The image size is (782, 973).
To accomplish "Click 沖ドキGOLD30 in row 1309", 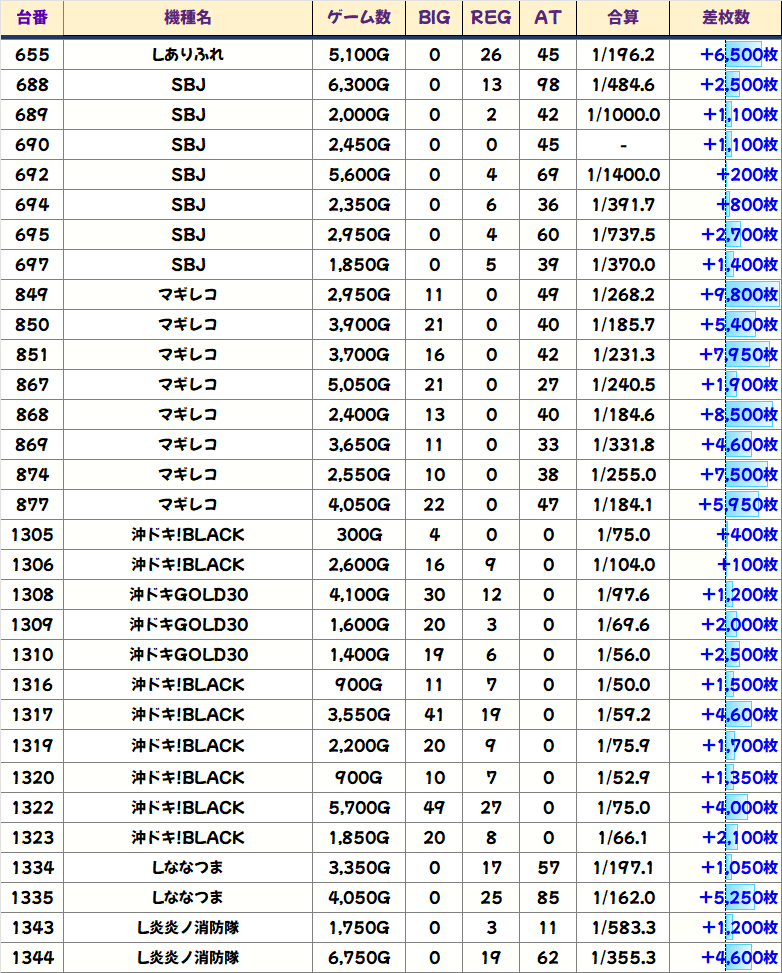I will pyautogui.click(x=188, y=625).
